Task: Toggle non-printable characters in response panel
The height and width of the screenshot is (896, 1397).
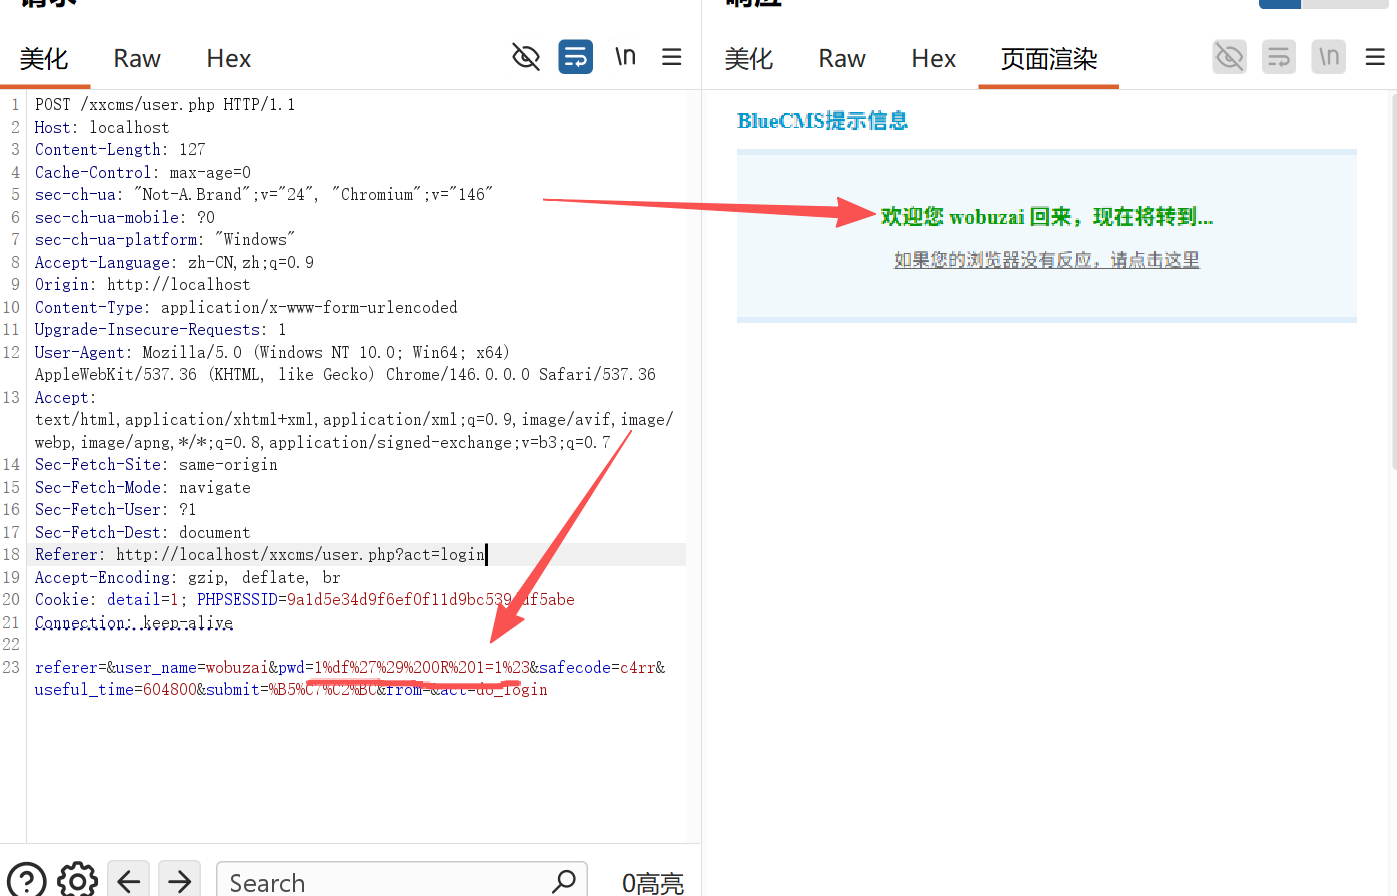Action: 1230,57
